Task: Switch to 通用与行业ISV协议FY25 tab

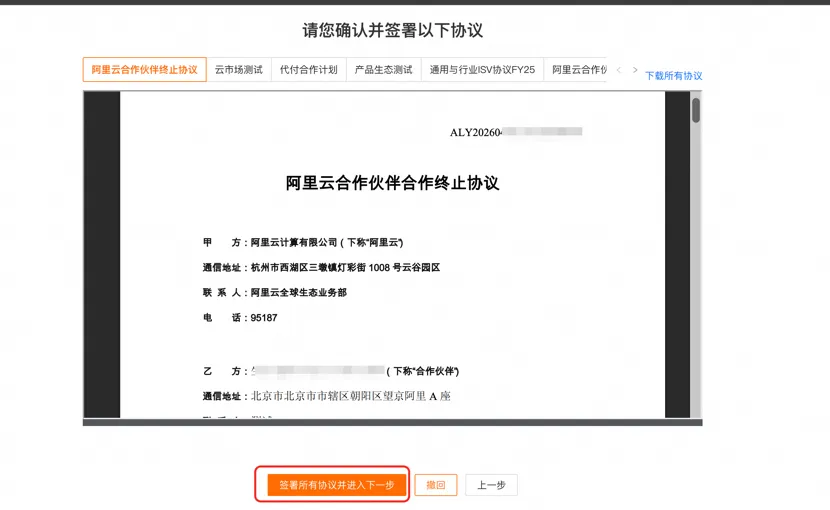Action: pos(482,69)
